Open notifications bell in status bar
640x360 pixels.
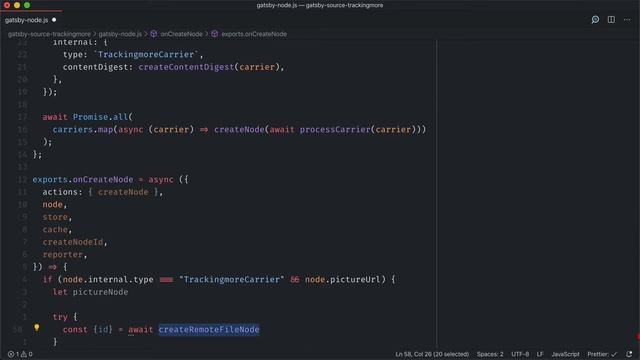point(629,354)
